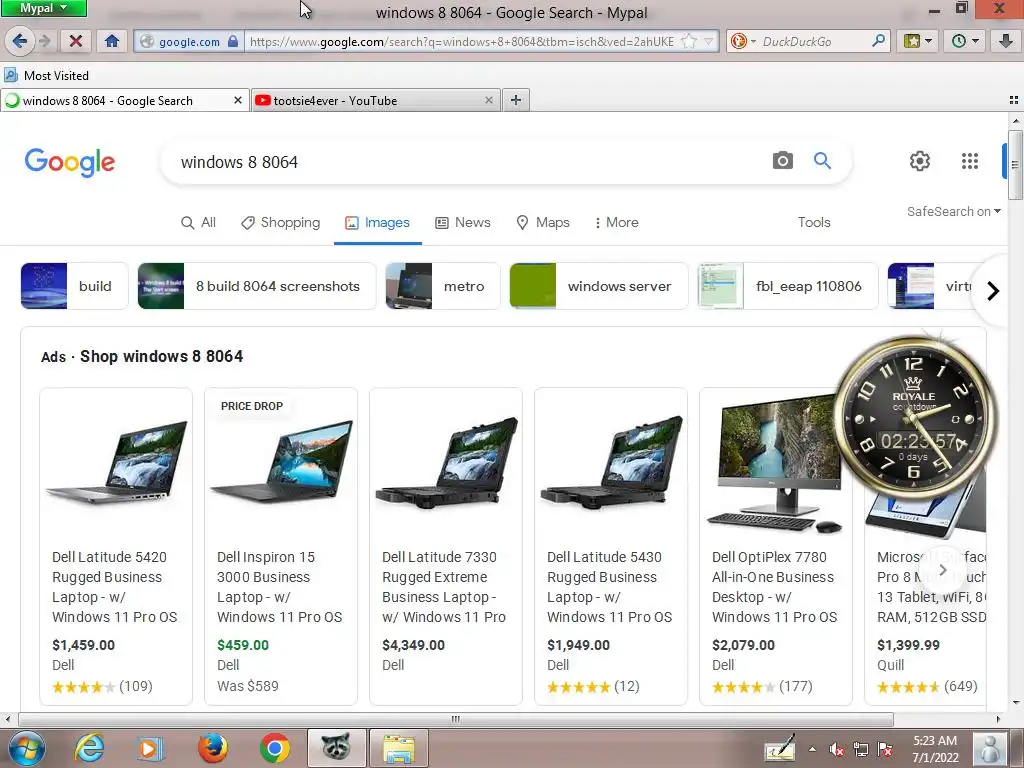
Task: Select the 8 build 8064 screenshots chip
Action: (x=257, y=286)
